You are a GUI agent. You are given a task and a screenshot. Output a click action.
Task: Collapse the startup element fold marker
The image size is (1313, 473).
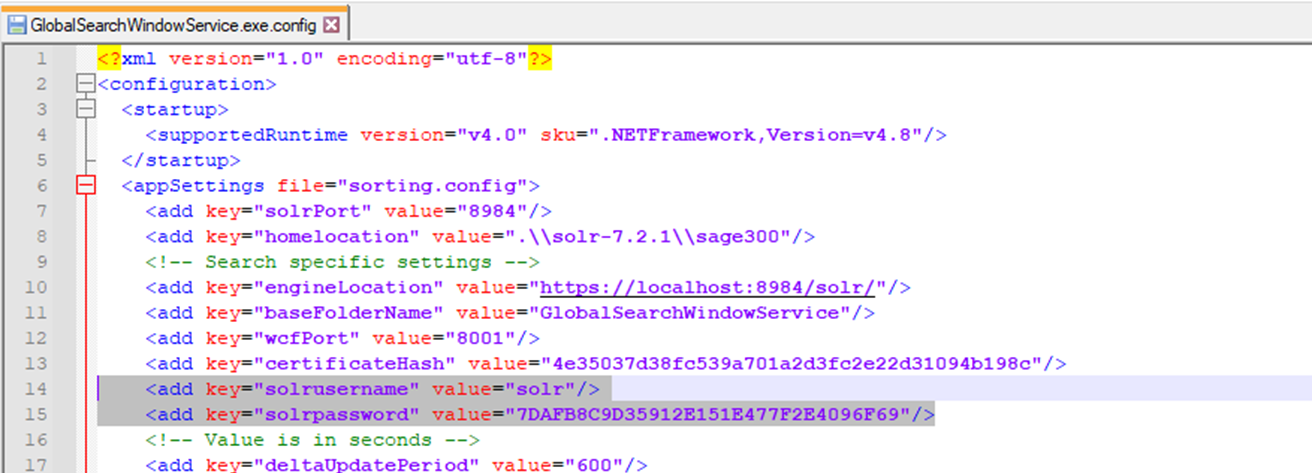pos(87,109)
